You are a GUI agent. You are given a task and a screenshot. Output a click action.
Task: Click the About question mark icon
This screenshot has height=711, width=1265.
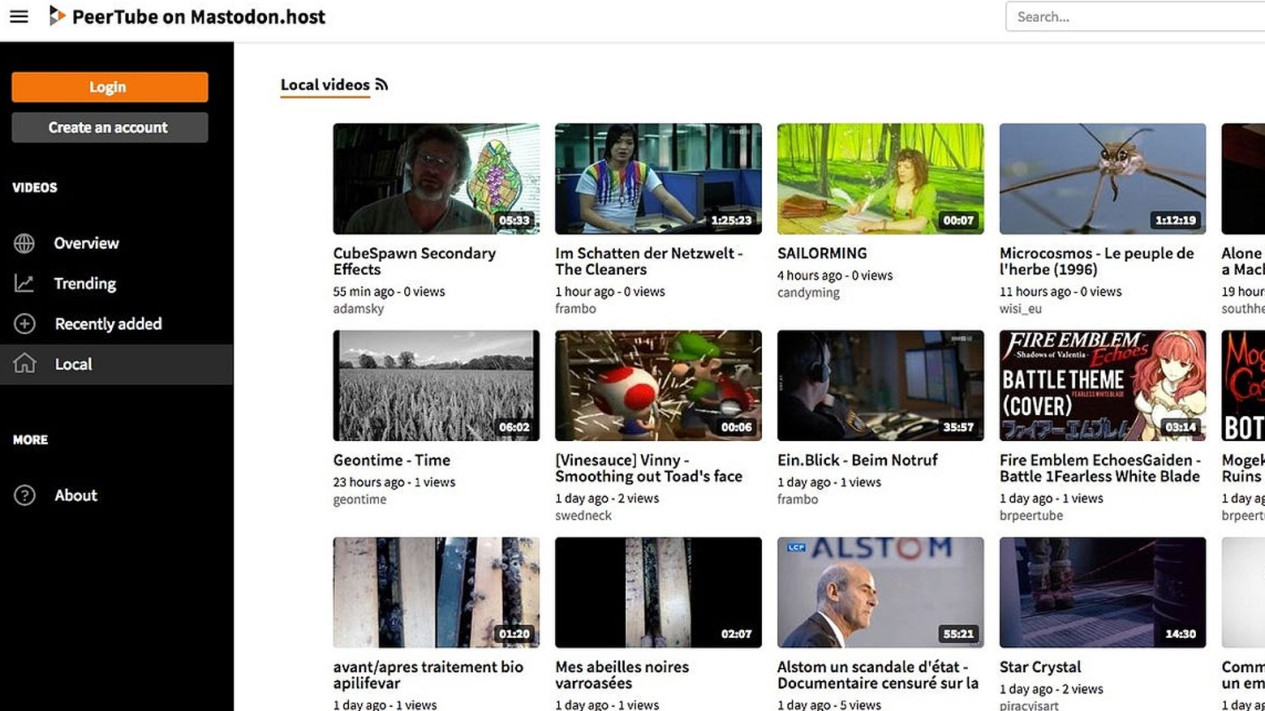pyautogui.click(x=24, y=495)
